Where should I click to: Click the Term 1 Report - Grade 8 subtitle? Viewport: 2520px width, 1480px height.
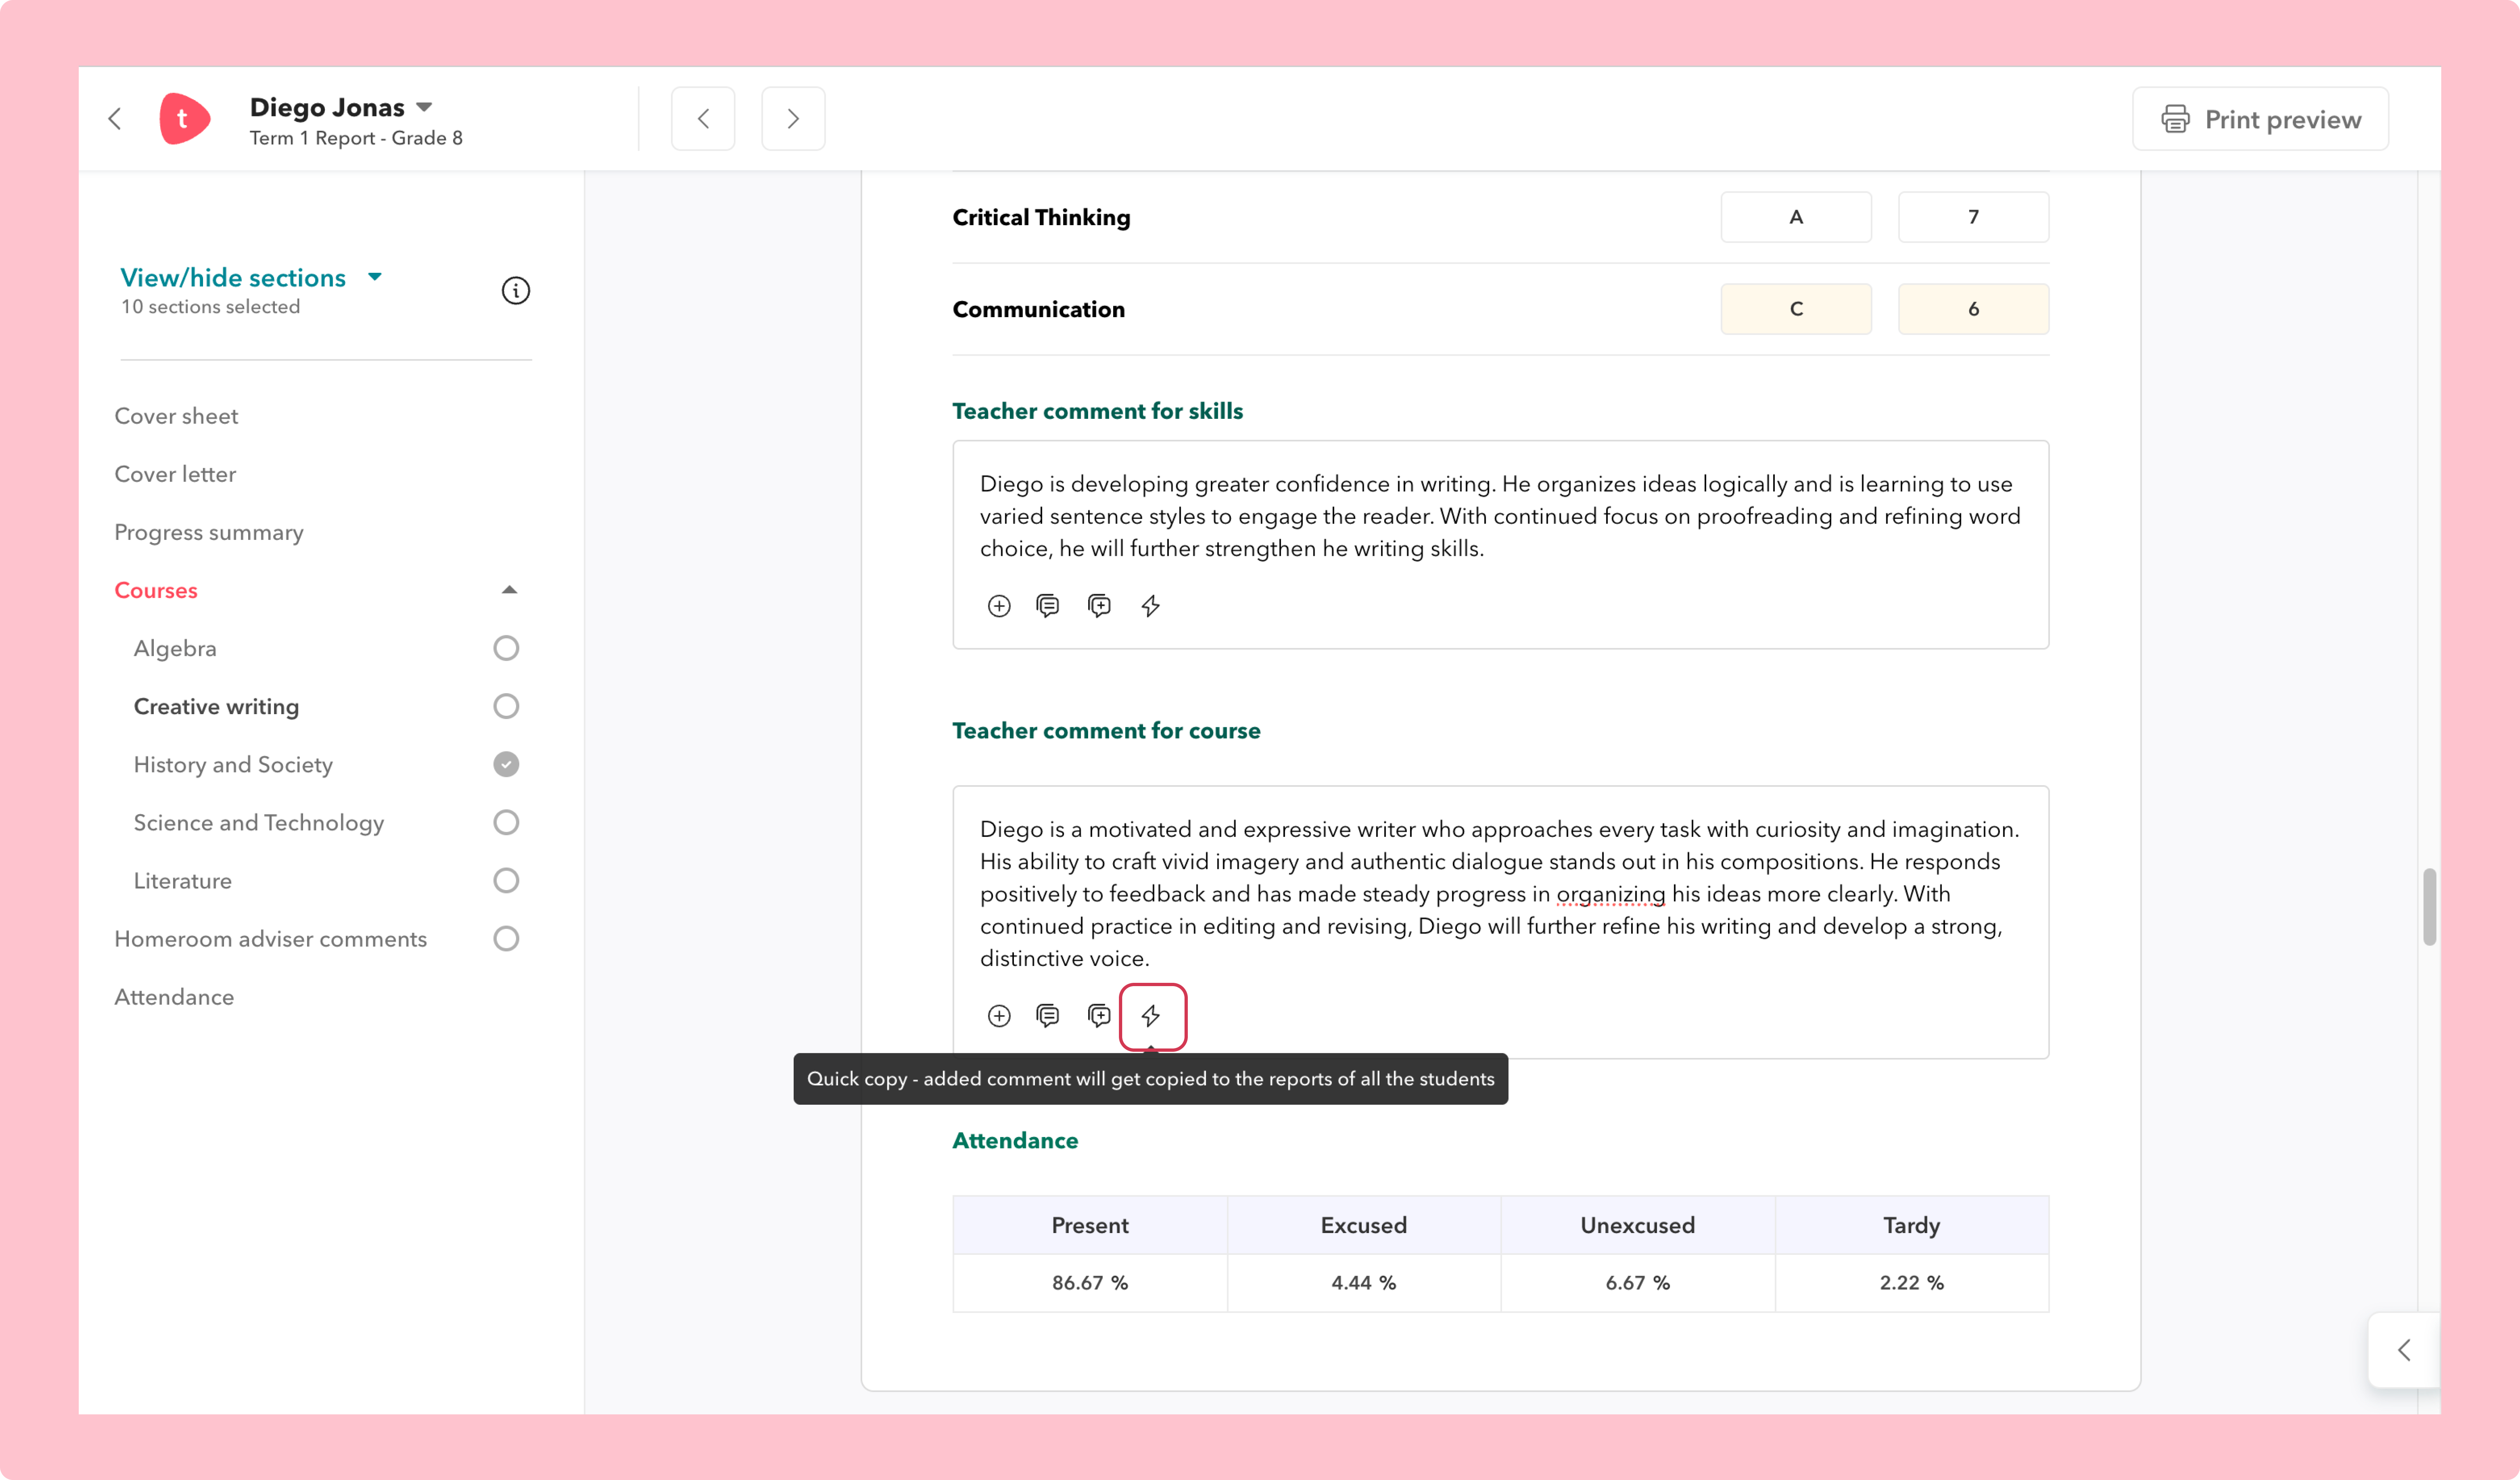[x=356, y=138]
